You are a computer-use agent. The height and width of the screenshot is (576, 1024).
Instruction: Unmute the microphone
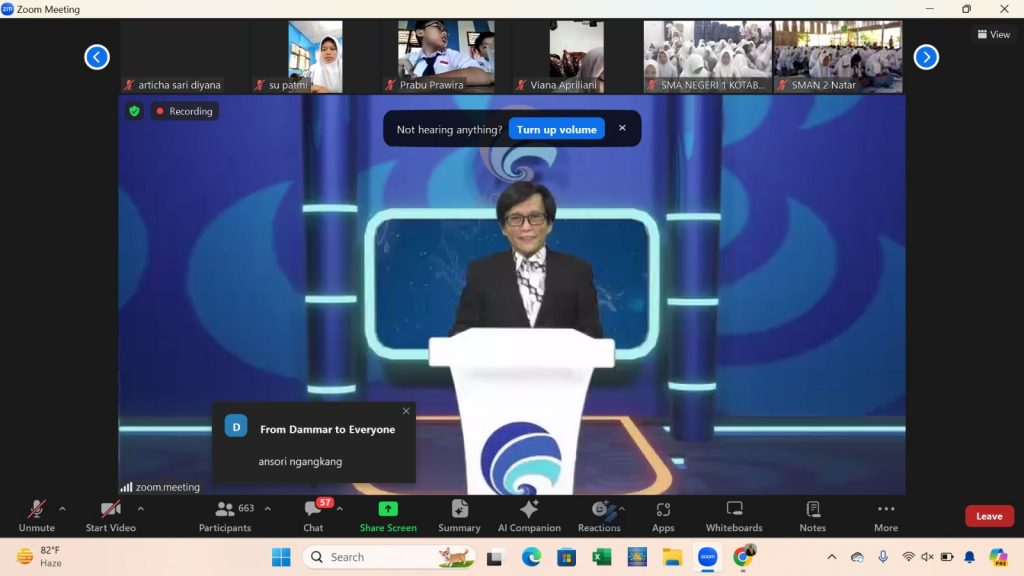tap(37, 509)
